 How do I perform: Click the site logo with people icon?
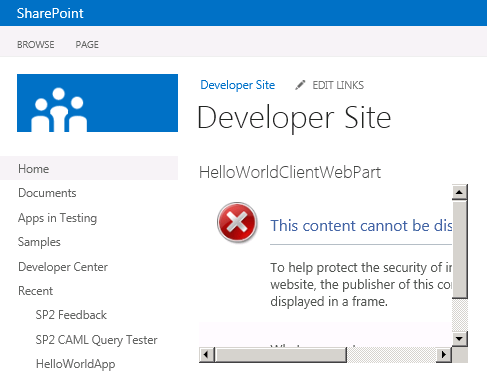coord(97,103)
